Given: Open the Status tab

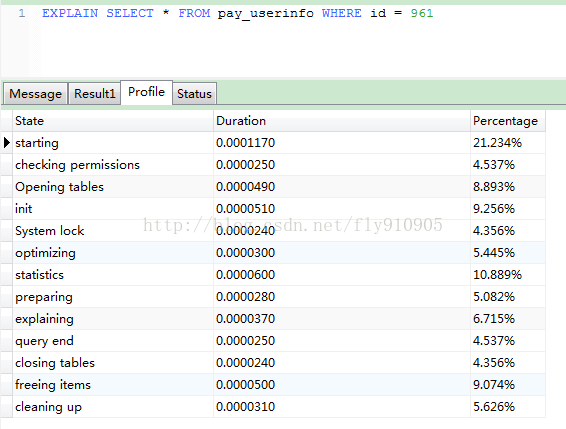Looking at the screenshot, I should click(194, 94).
